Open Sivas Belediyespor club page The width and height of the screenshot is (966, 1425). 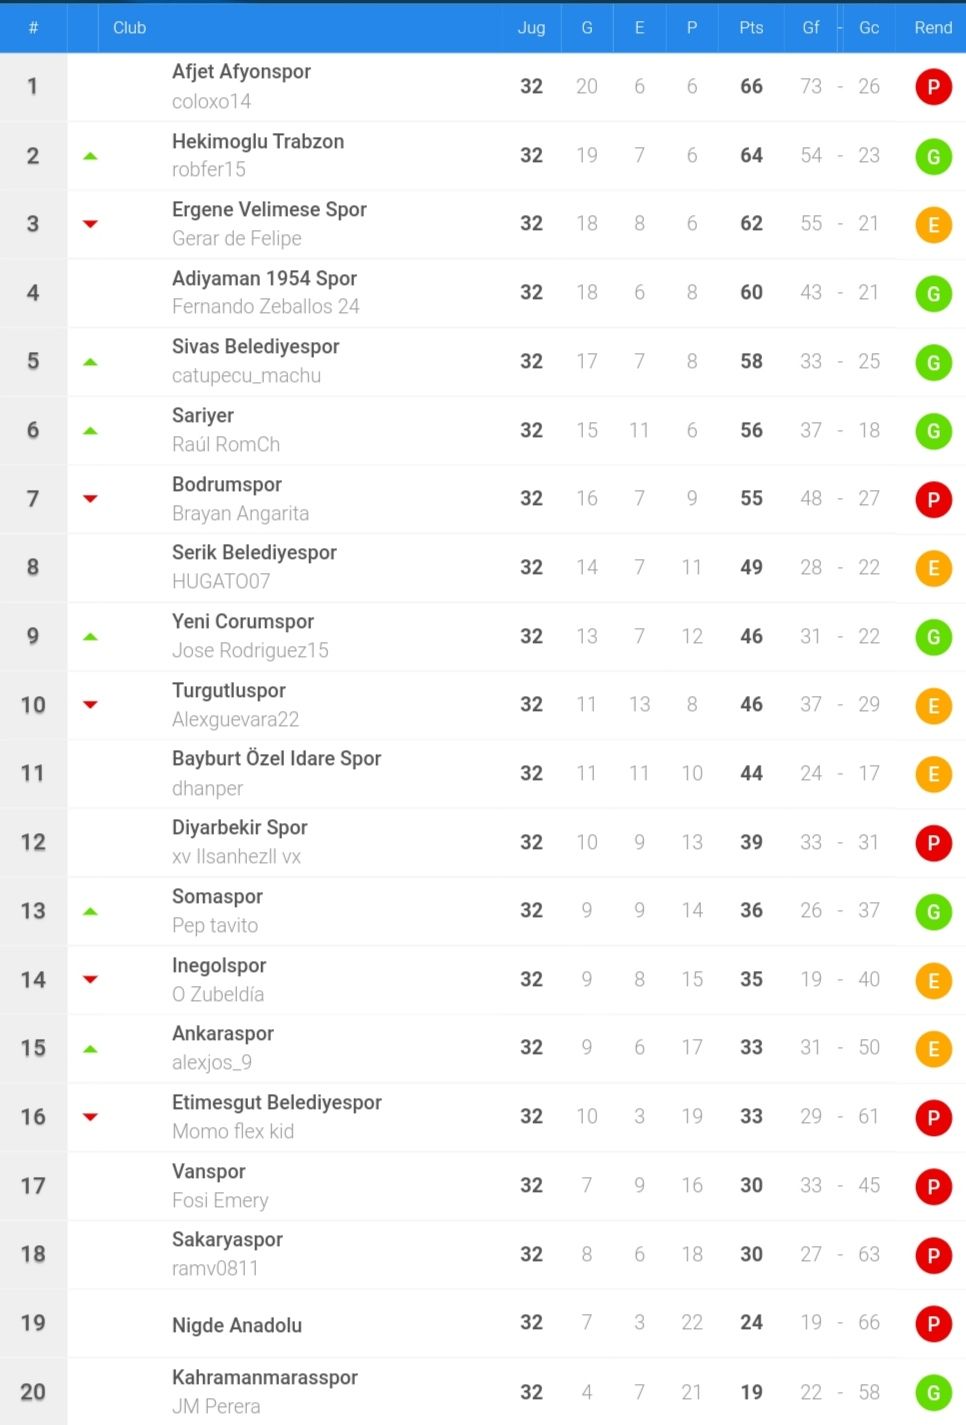(x=255, y=347)
